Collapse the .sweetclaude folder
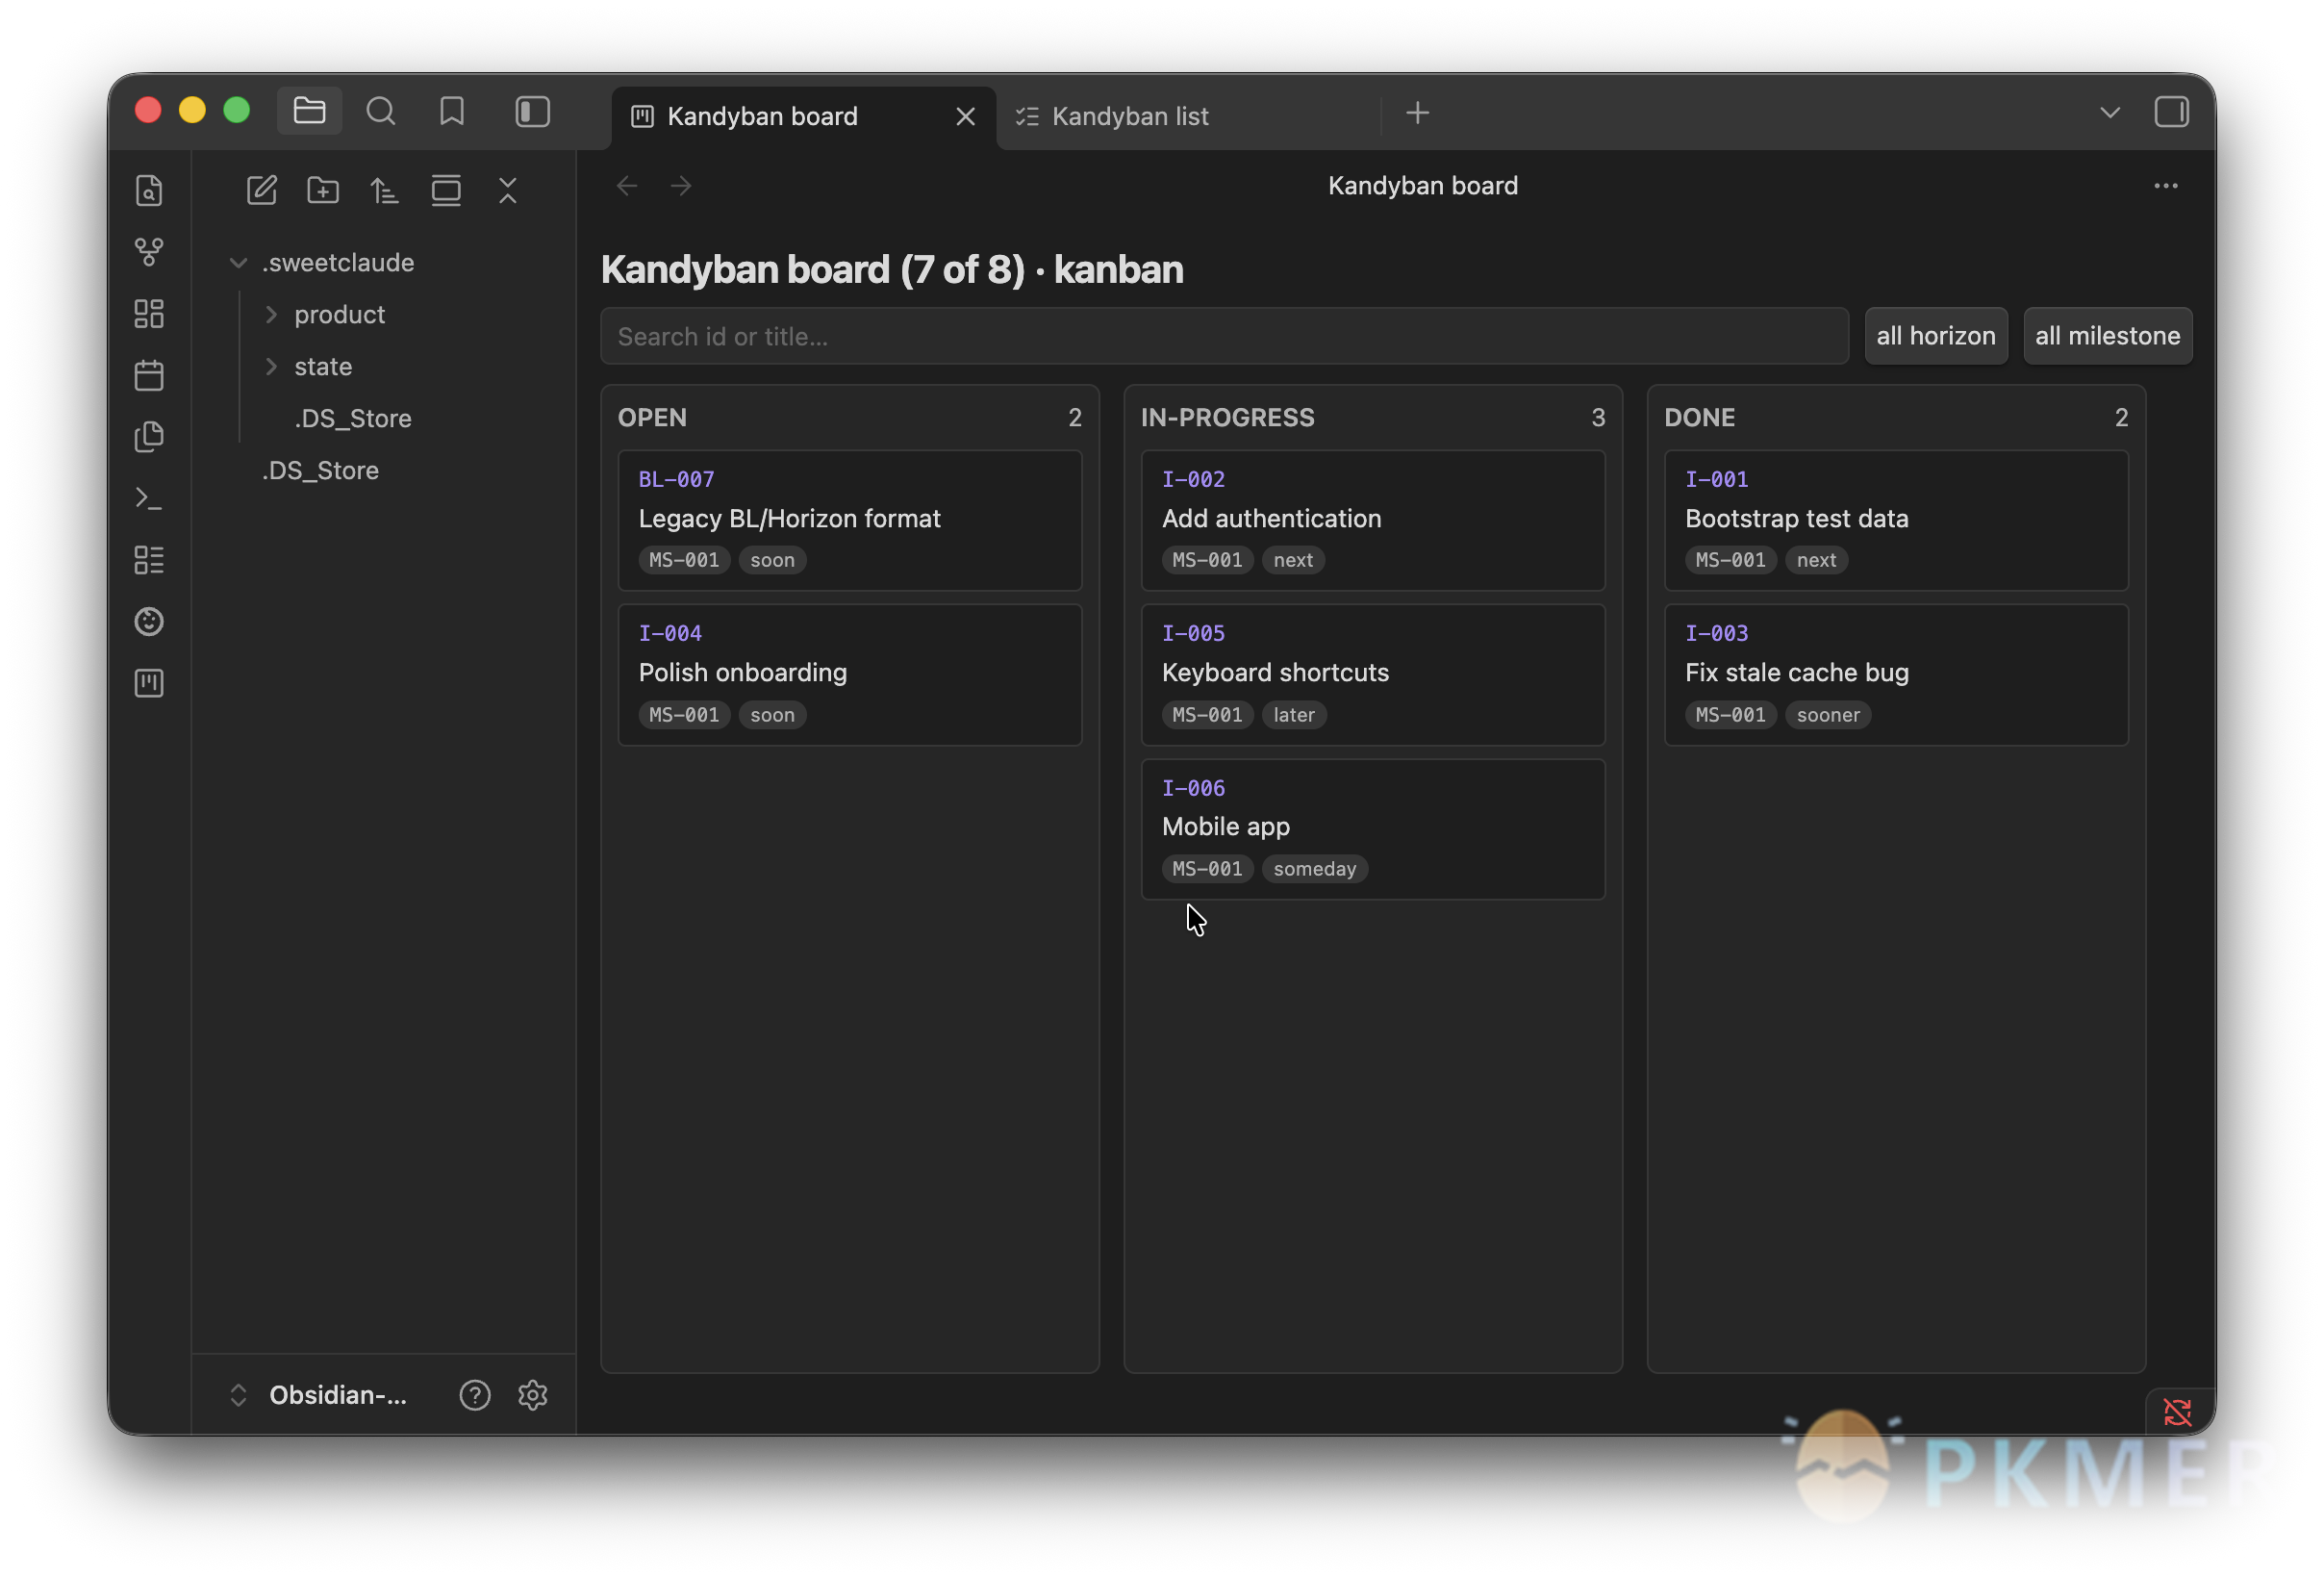 238,263
